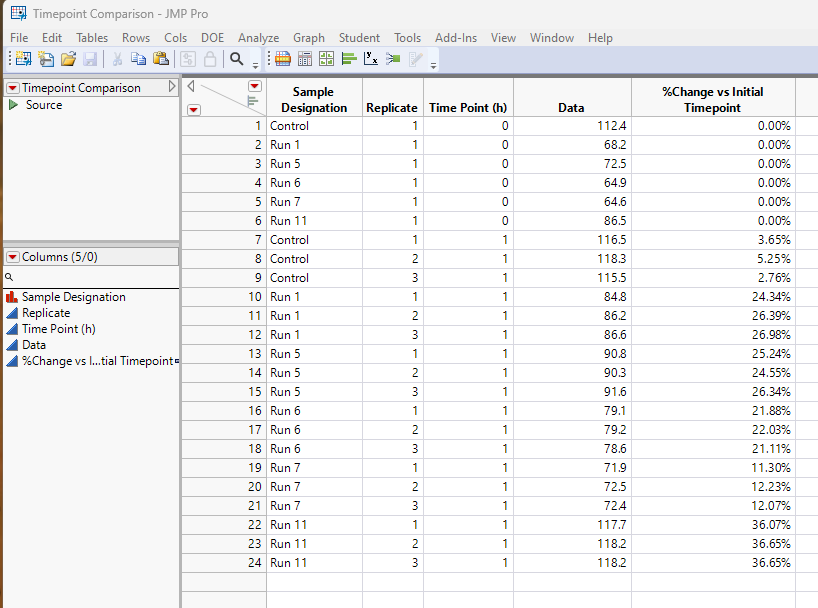Open the Analyze menu
The width and height of the screenshot is (818, 608).
pos(258,38)
